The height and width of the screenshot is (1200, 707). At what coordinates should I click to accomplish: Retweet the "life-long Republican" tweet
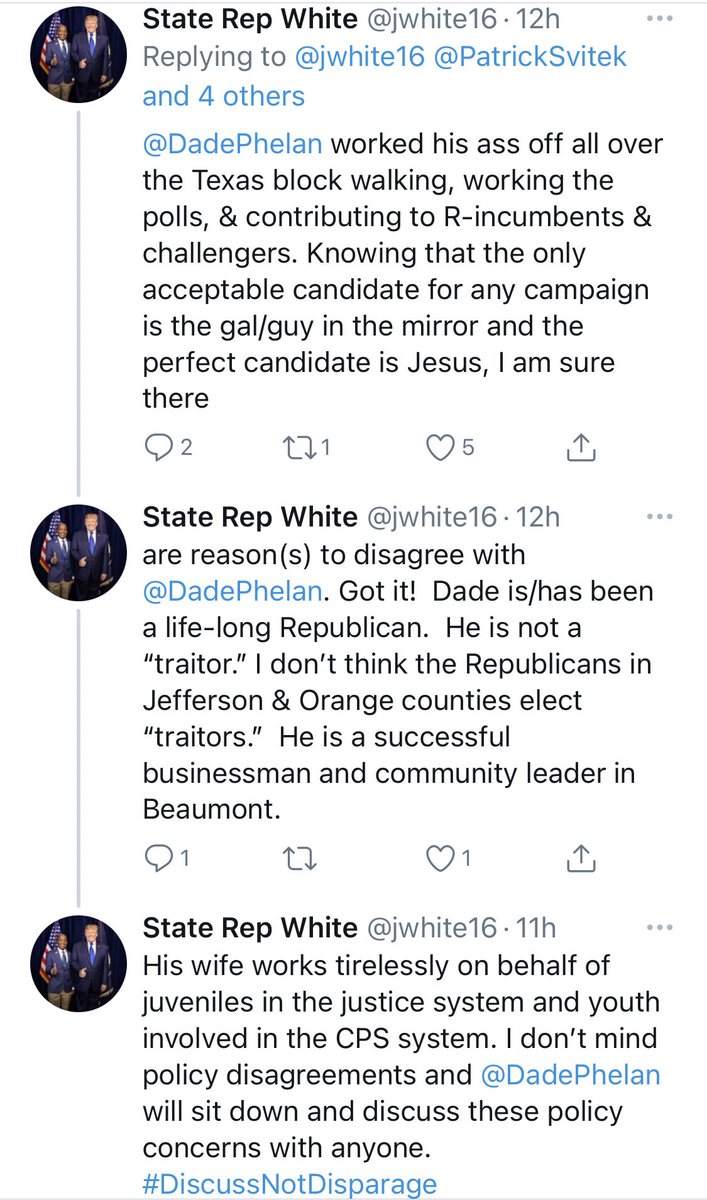click(295, 857)
